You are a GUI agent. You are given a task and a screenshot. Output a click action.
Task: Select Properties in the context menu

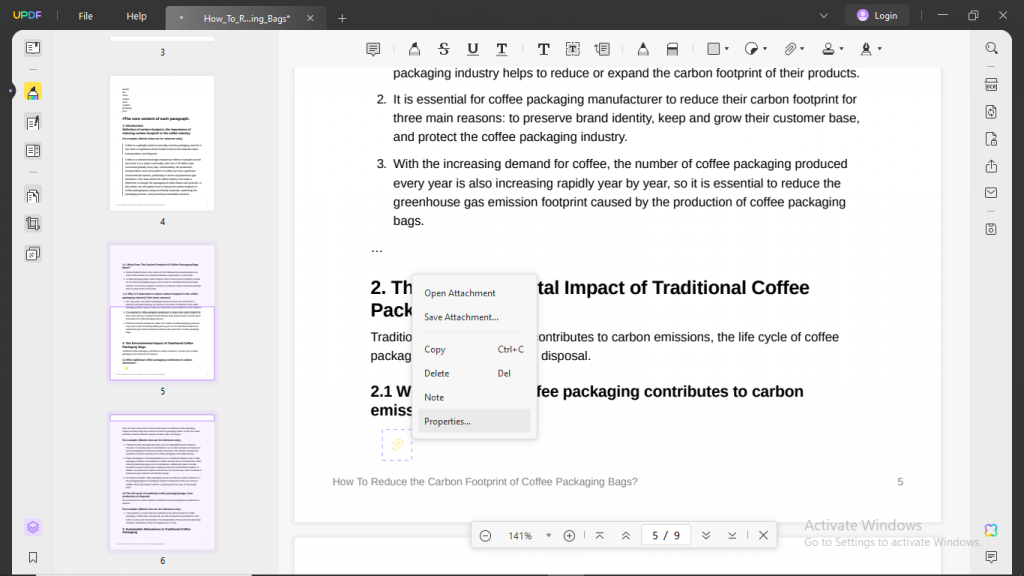[447, 421]
